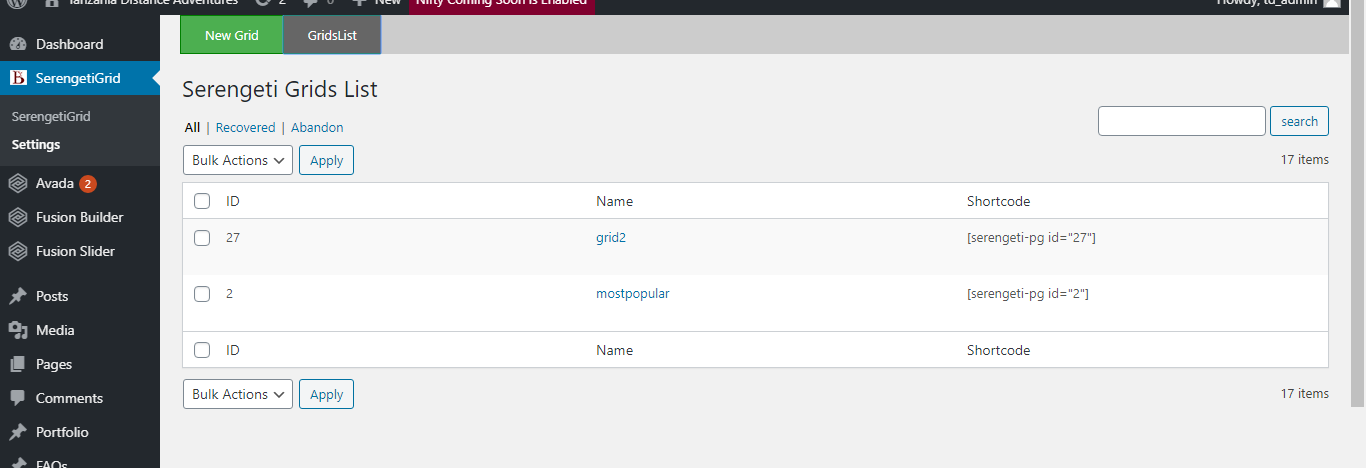This screenshot has width=1366, height=468.
Task: Click the updates refresh icon in admin bar
Action: (263, 3)
